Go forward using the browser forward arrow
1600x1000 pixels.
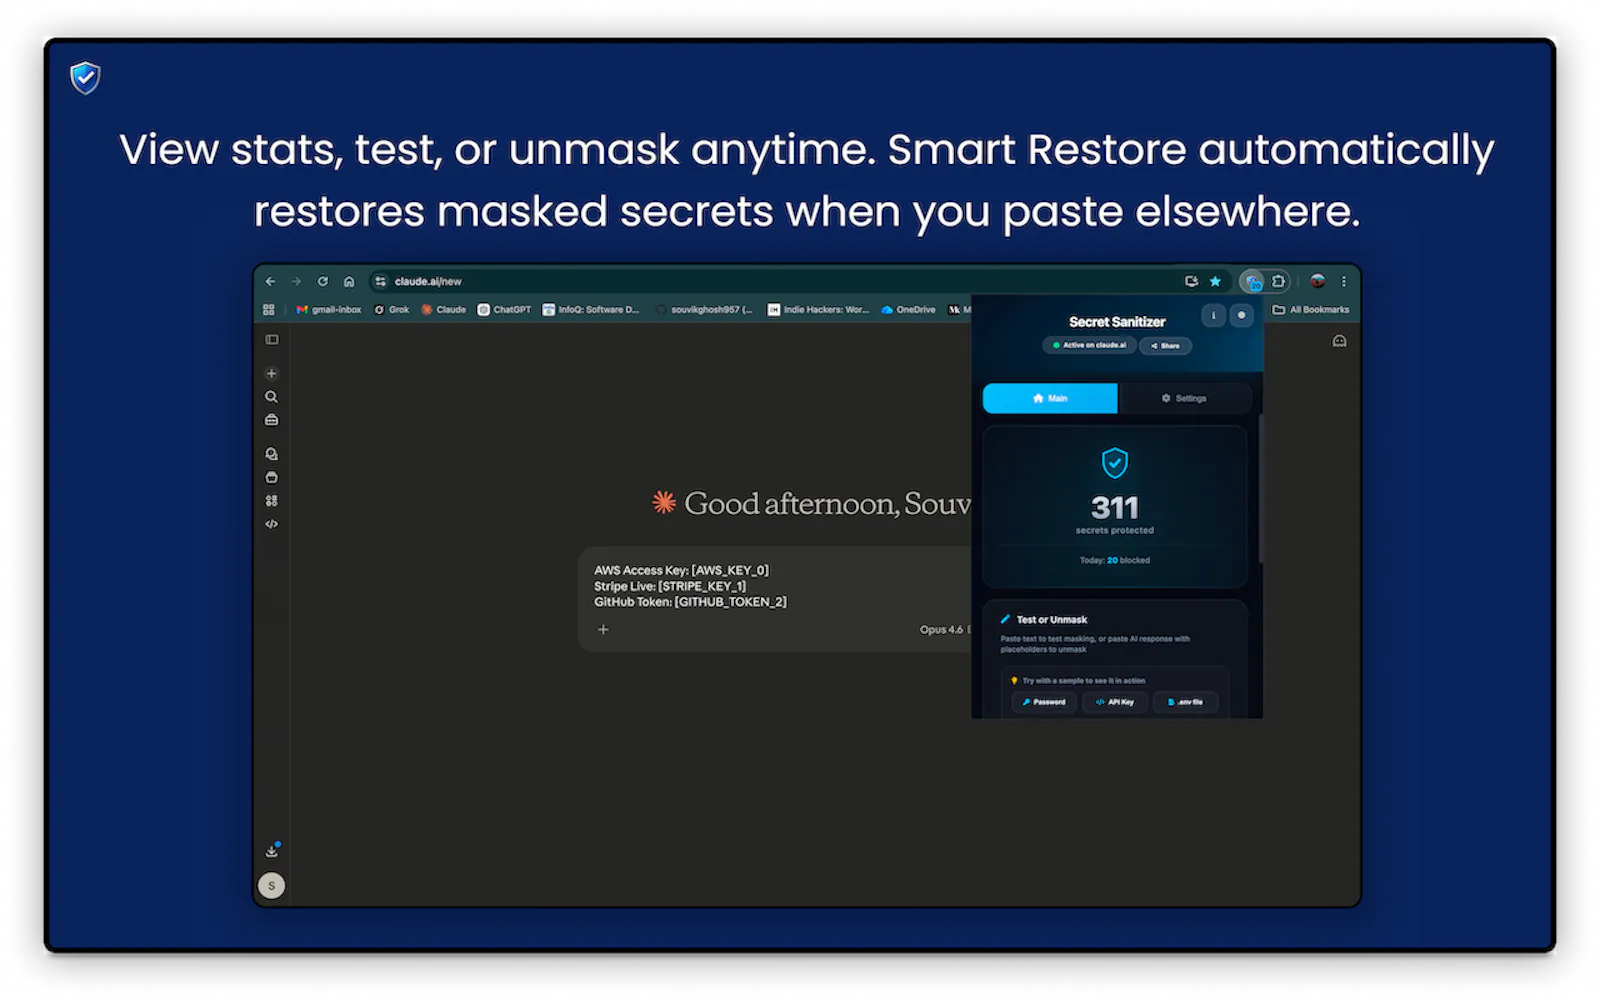click(x=296, y=282)
